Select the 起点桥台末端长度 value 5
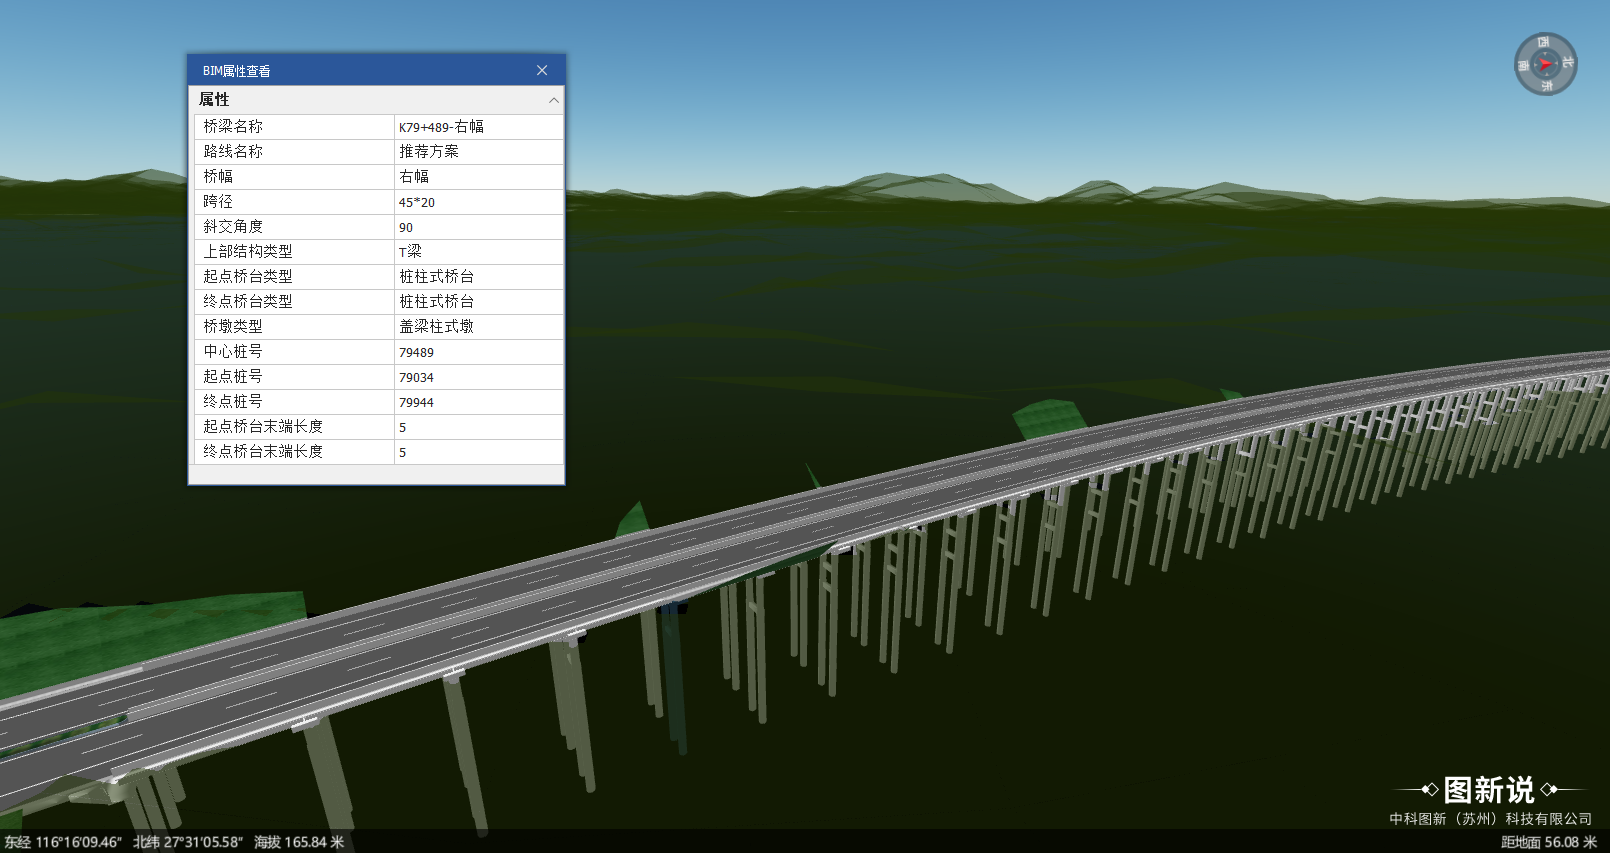Viewport: 1610px width, 853px height. pyautogui.click(x=479, y=427)
